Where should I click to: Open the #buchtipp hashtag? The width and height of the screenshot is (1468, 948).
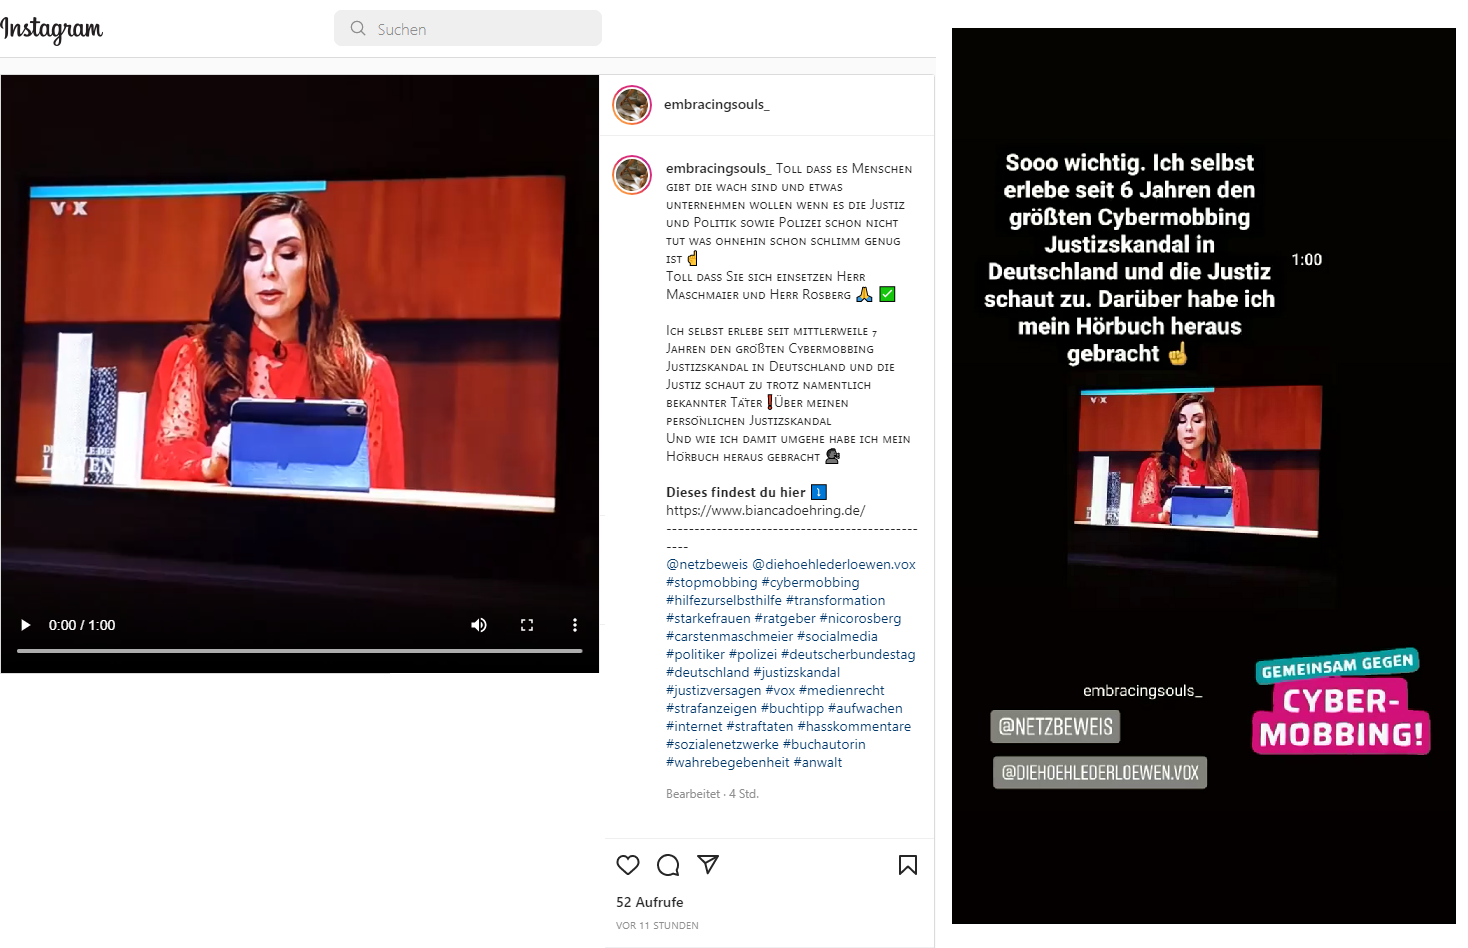coord(792,708)
